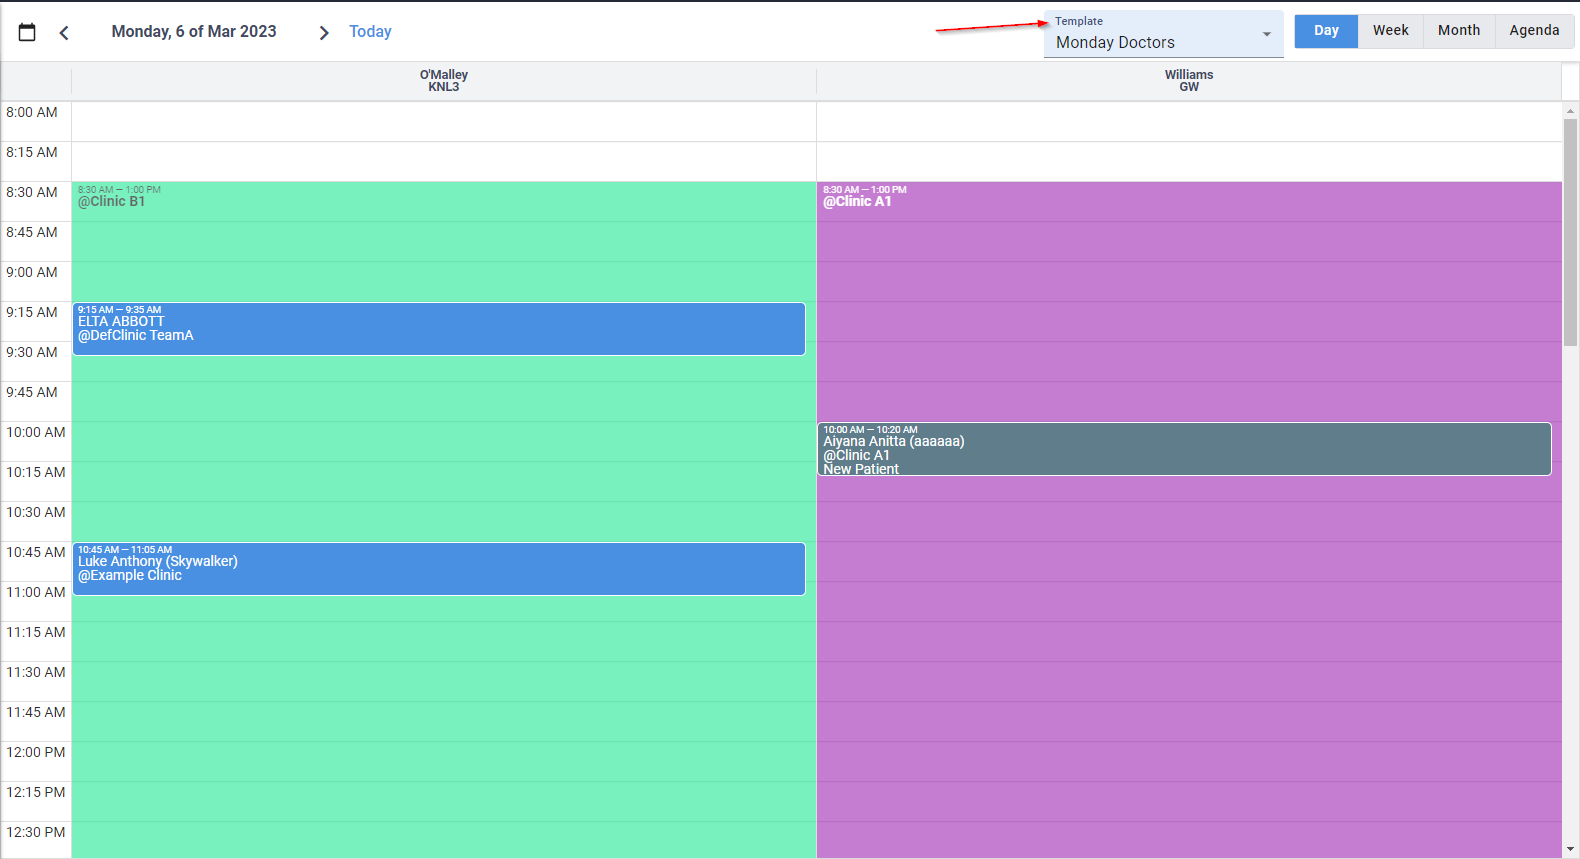Viewport: 1580px width, 859px height.
Task: Click the 8:15 AM time label
Action: click(32, 152)
